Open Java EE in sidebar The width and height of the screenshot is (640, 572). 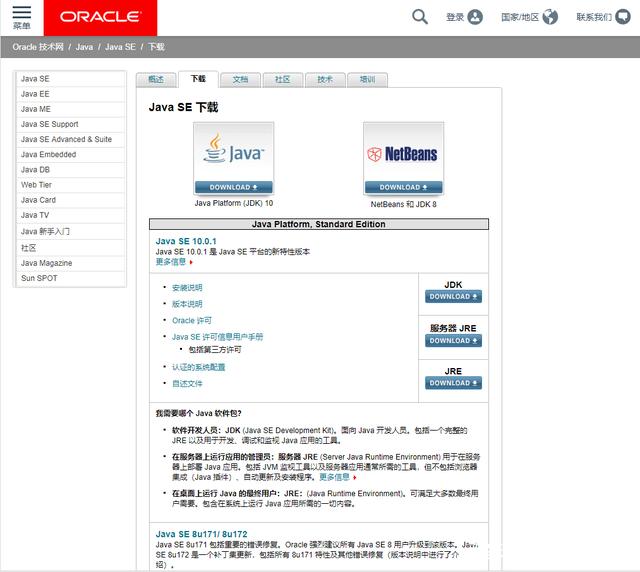pyautogui.click(x=70, y=94)
